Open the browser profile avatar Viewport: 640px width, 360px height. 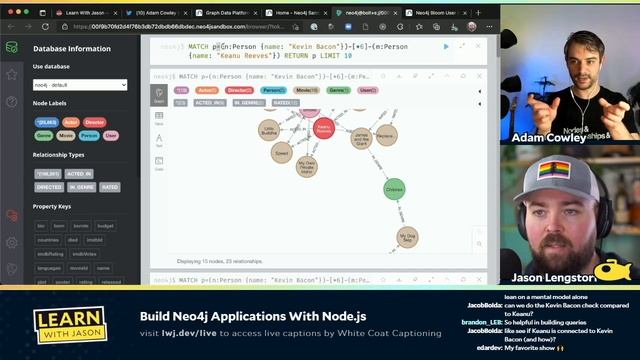472,27
